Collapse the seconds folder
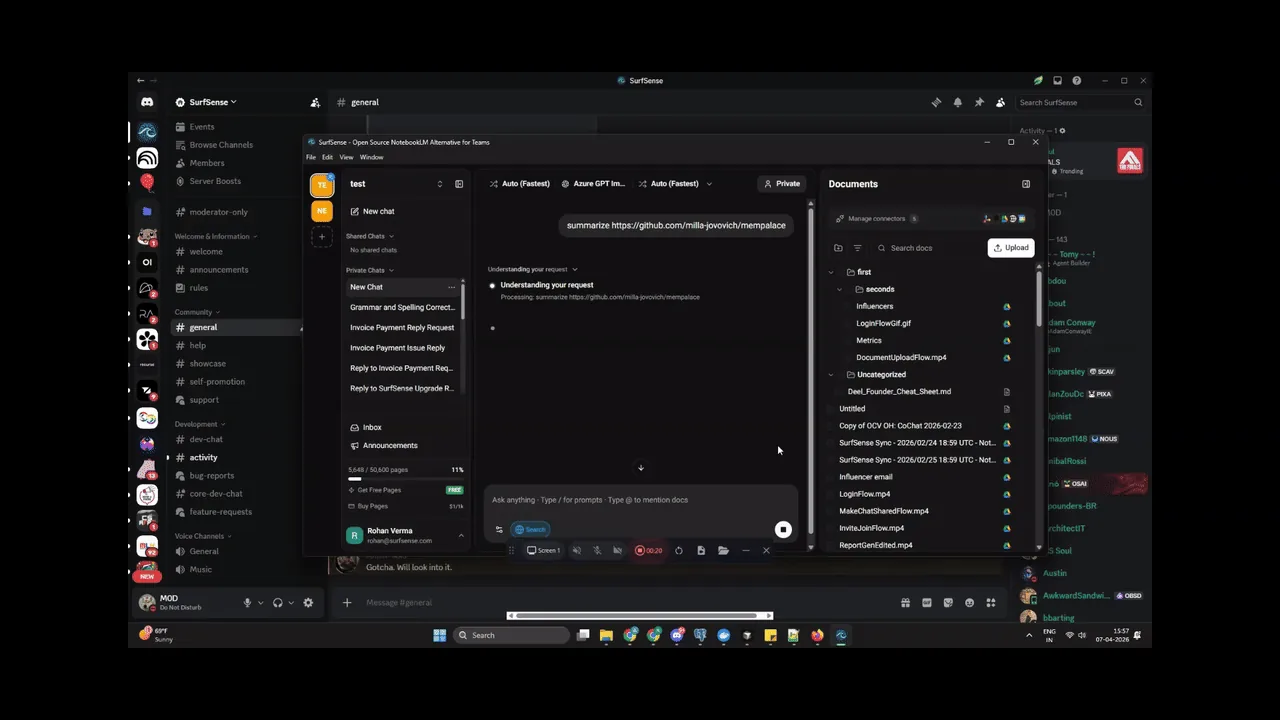1280x720 pixels. [839, 289]
